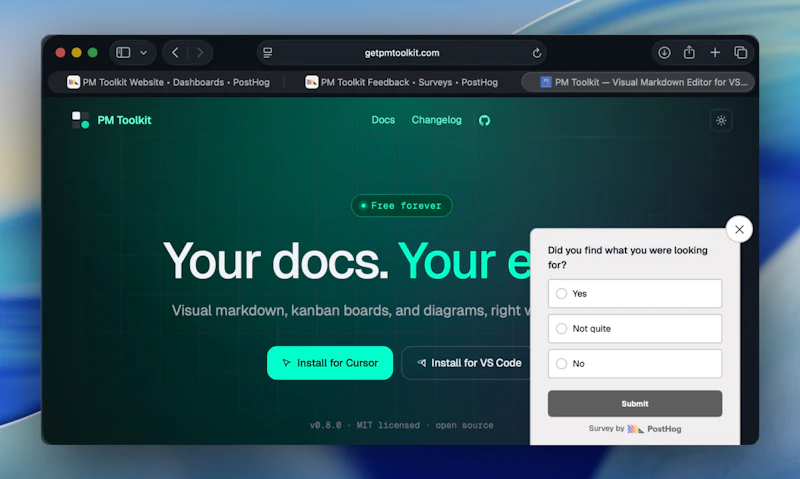
Task: Select the No survey option
Action: (x=635, y=364)
